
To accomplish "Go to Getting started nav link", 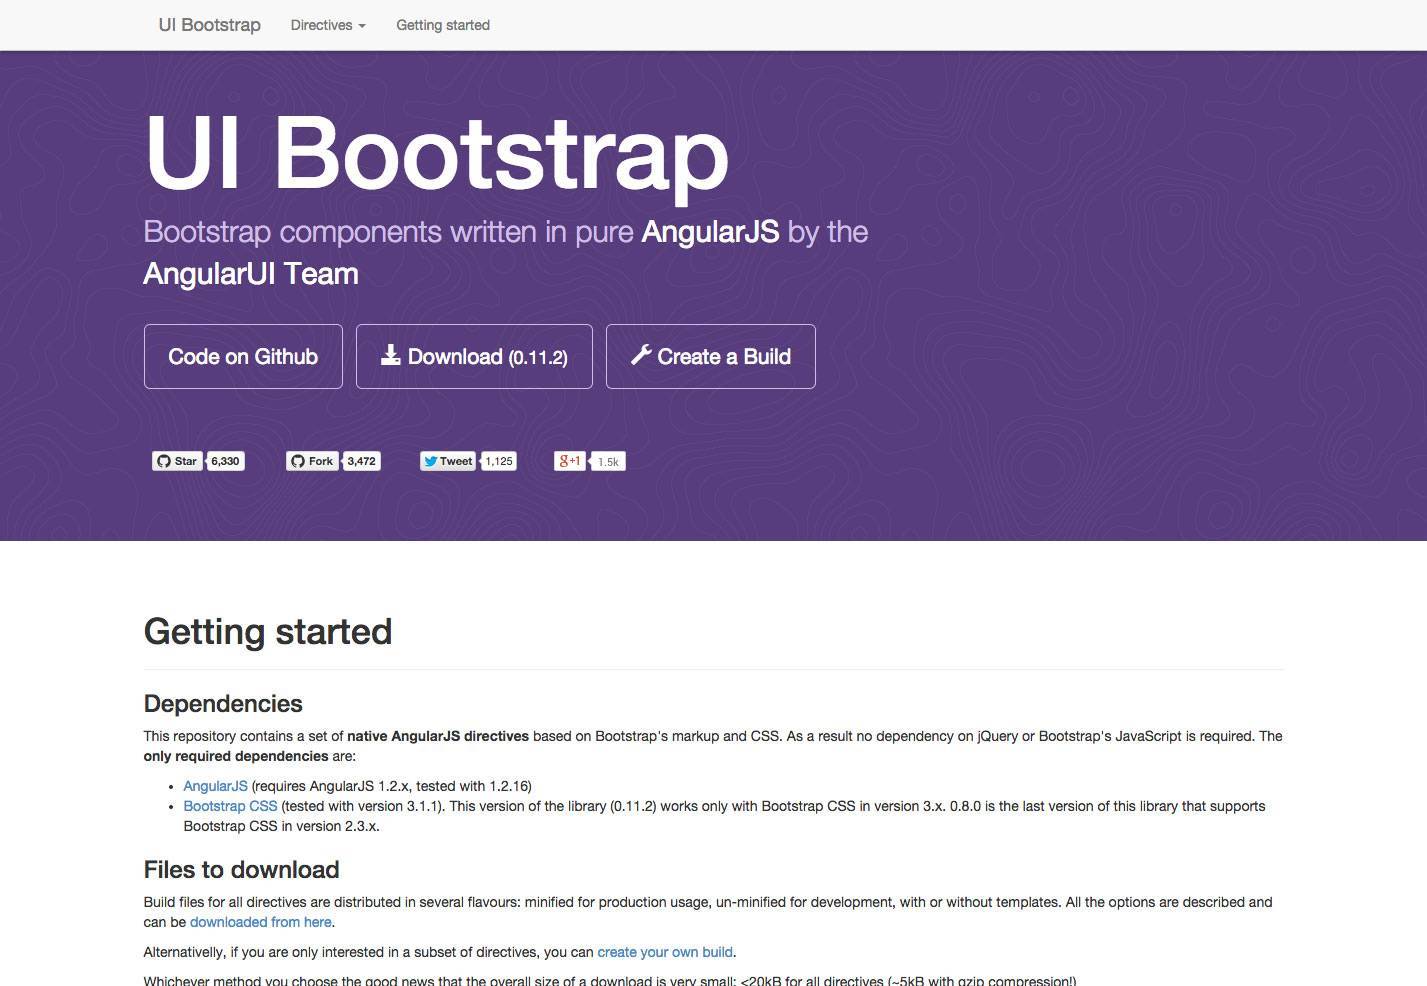I will point(443,25).
